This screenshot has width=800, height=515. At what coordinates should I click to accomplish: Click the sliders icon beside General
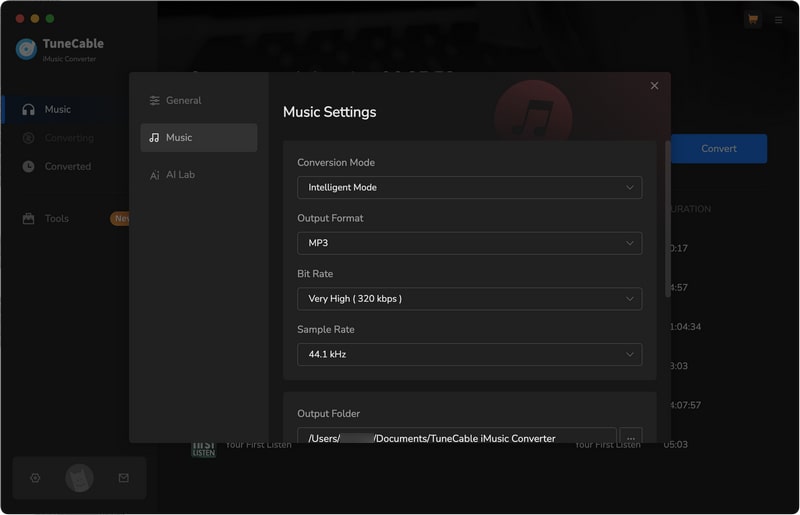(x=154, y=101)
